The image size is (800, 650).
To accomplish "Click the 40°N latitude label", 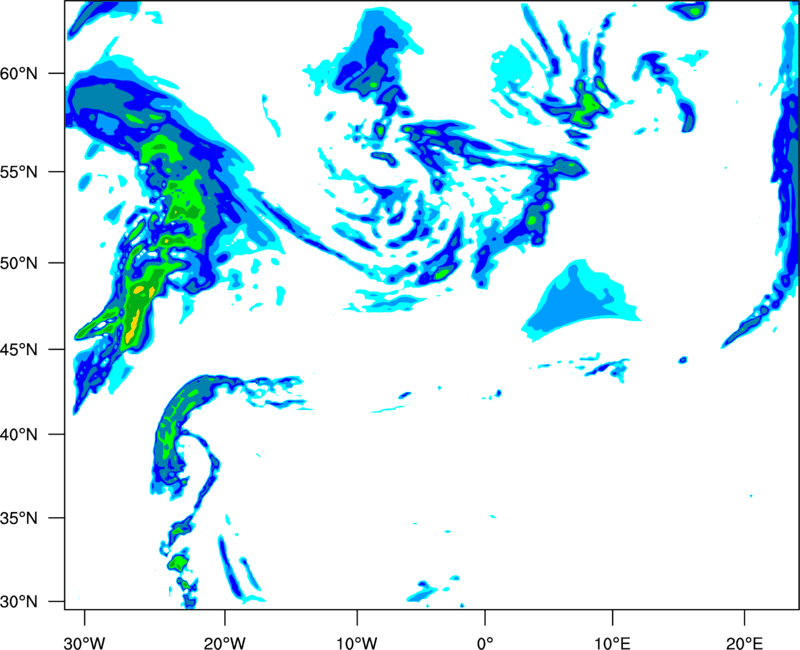I will [19, 435].
